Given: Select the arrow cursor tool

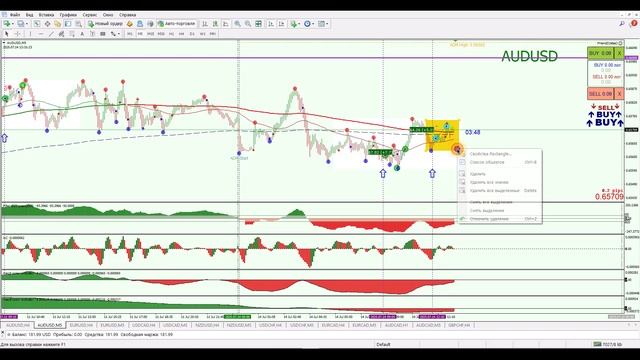Looking at the screenshot, I should (7, 34).
